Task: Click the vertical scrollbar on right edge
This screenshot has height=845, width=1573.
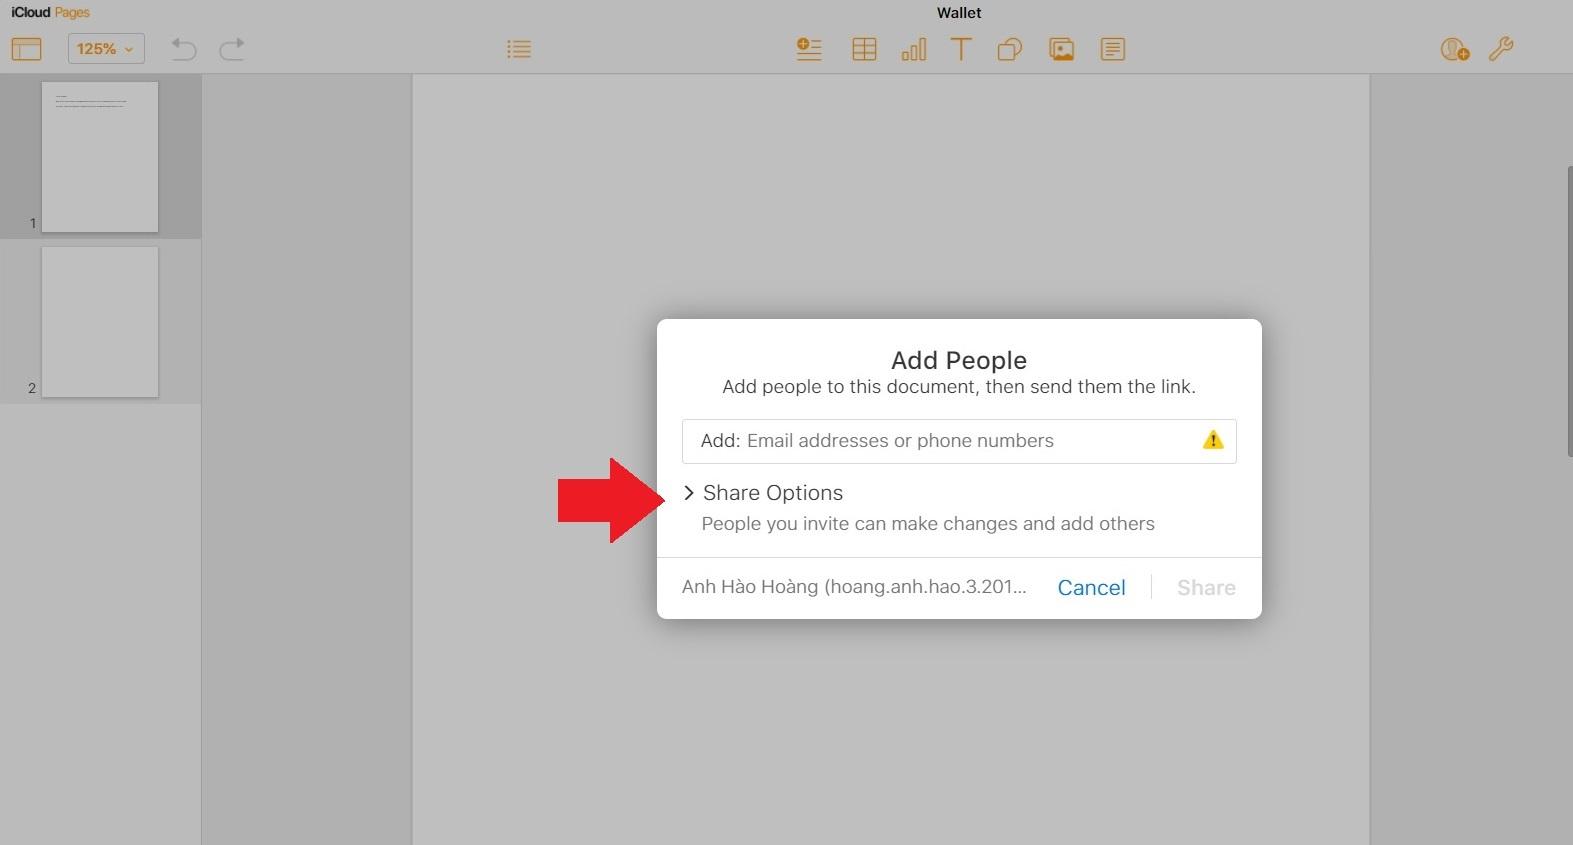Action: [x=1569, y=310]
